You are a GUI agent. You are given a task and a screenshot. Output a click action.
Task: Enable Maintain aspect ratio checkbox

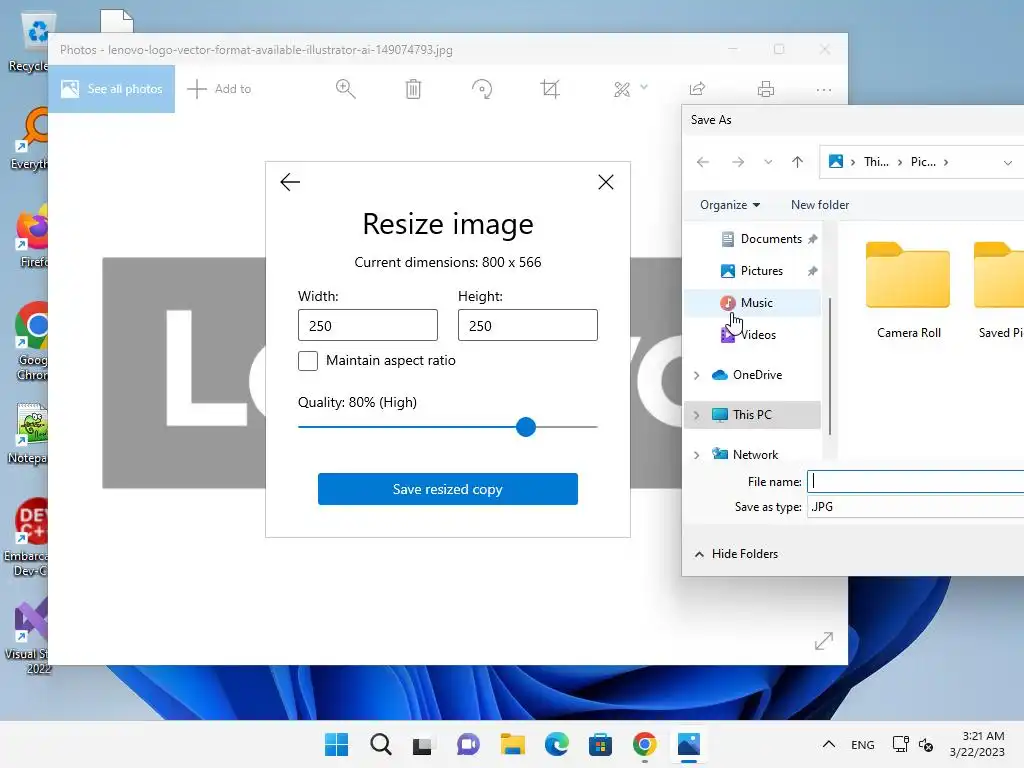(308, 360)
